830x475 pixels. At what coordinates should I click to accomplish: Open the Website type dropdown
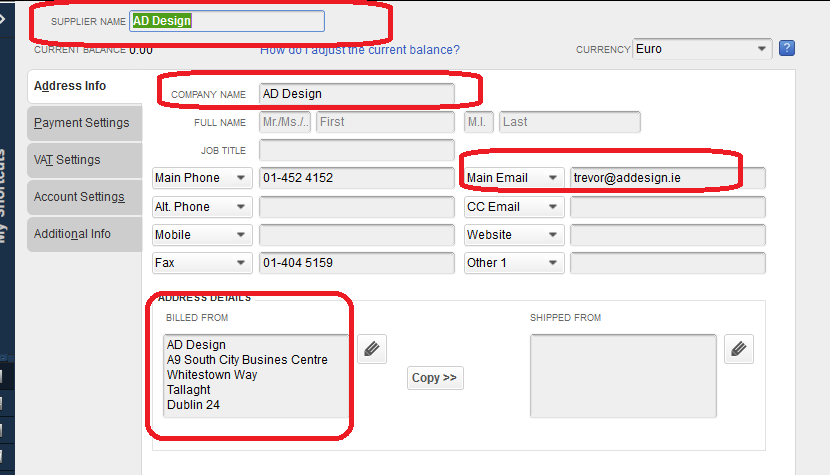(513, 235)
